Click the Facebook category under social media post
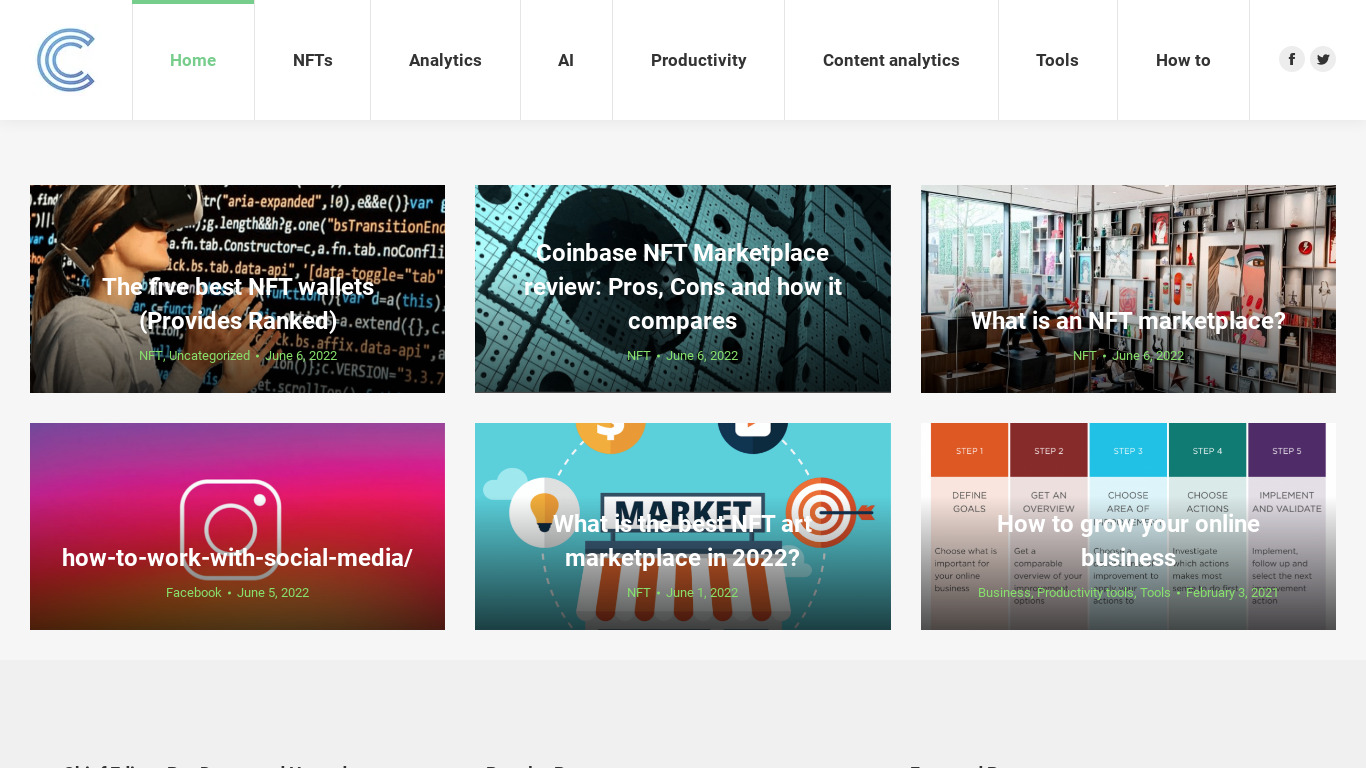Screen dimensions: 1366x768 coord(194,593)
